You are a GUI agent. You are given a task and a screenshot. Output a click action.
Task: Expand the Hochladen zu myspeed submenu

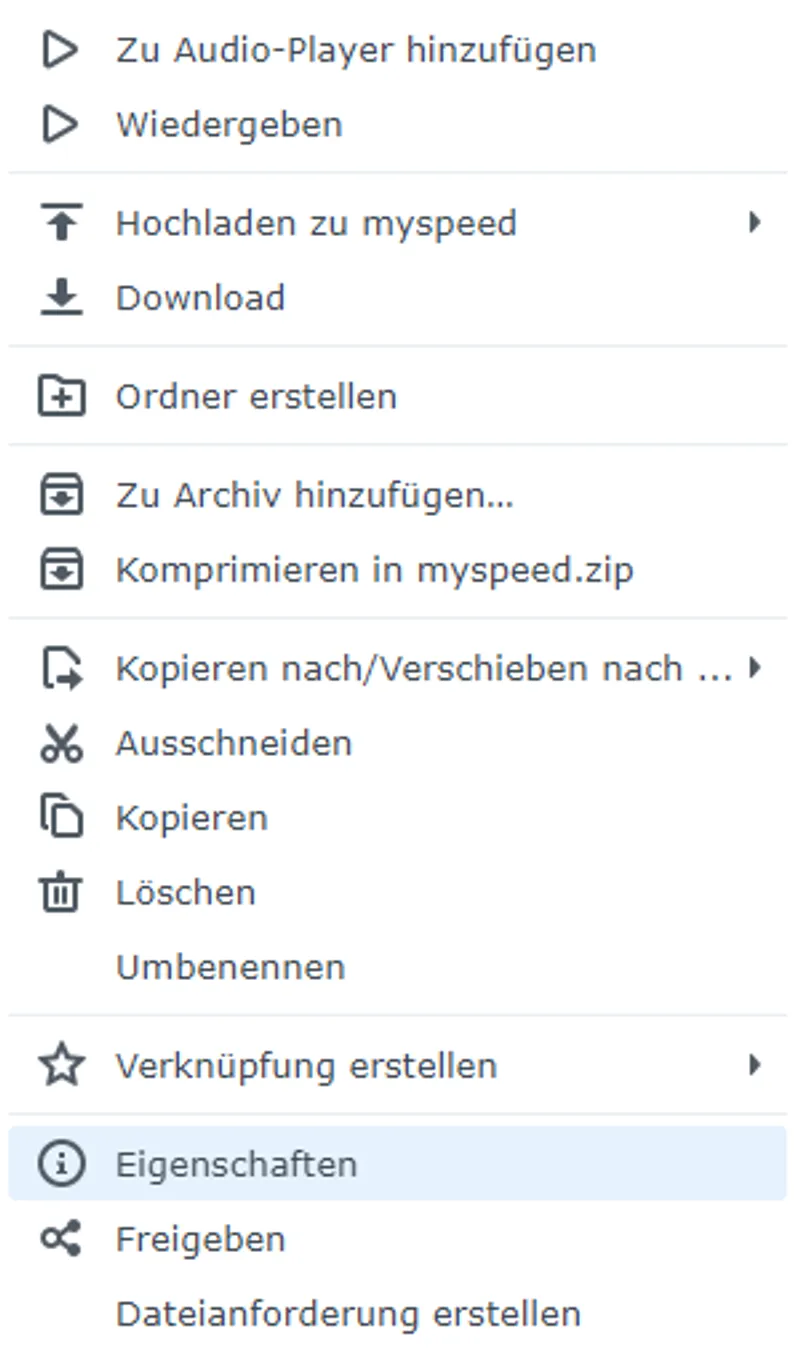coord(755,222)
